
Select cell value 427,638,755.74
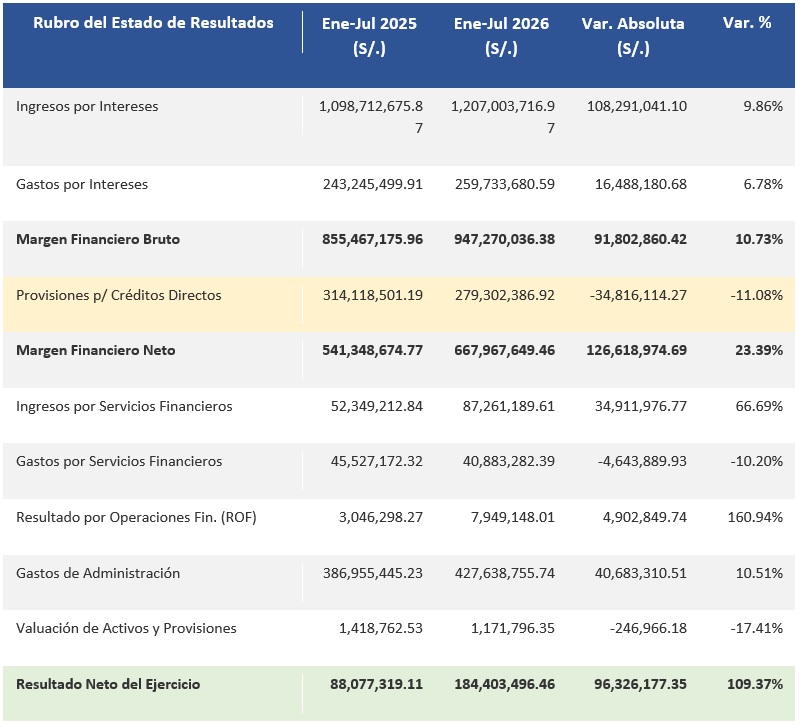505,573
